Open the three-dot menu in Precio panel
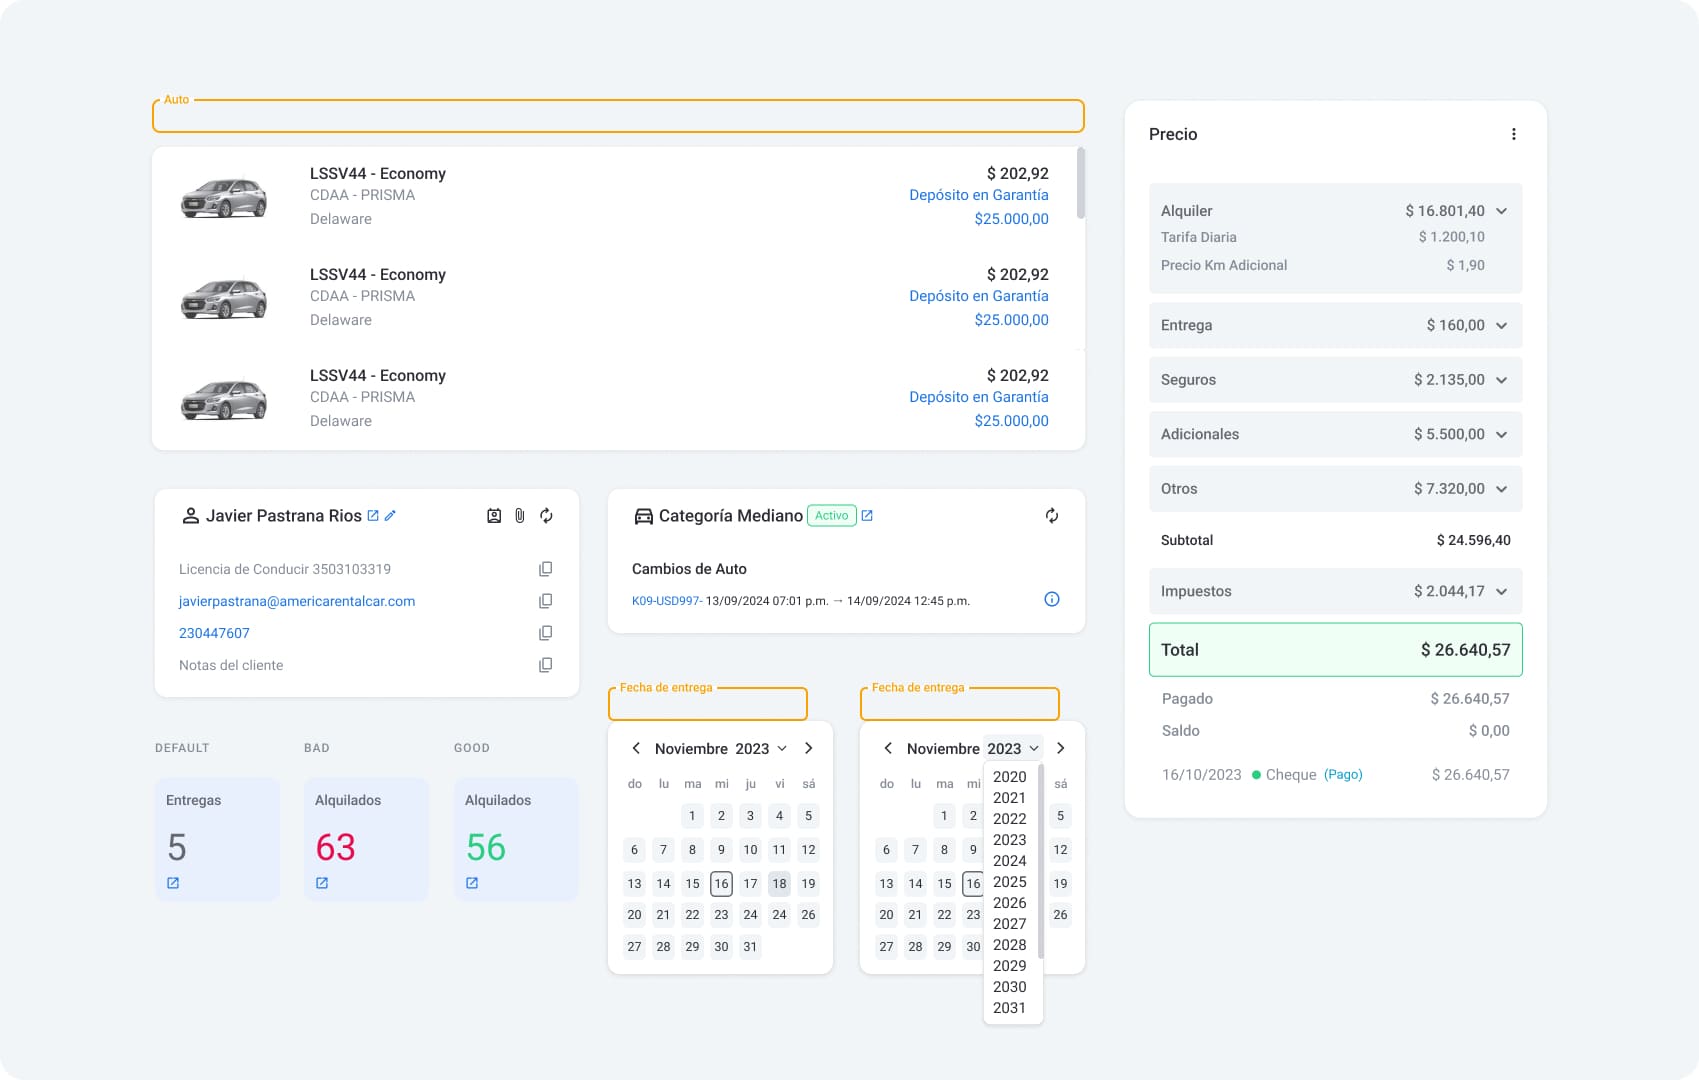Image resolution: width=1699 pixels, height=1080 pixels. coord(1513,134)
